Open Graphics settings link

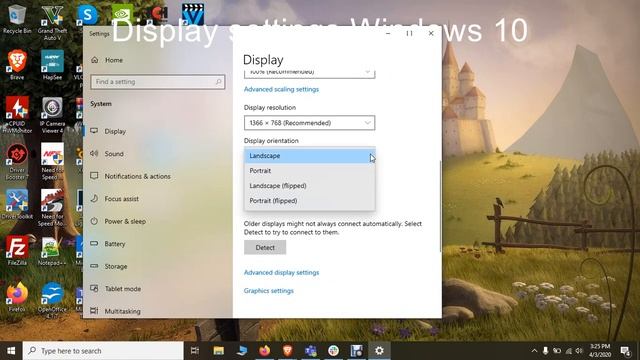[x=269, y=291]
